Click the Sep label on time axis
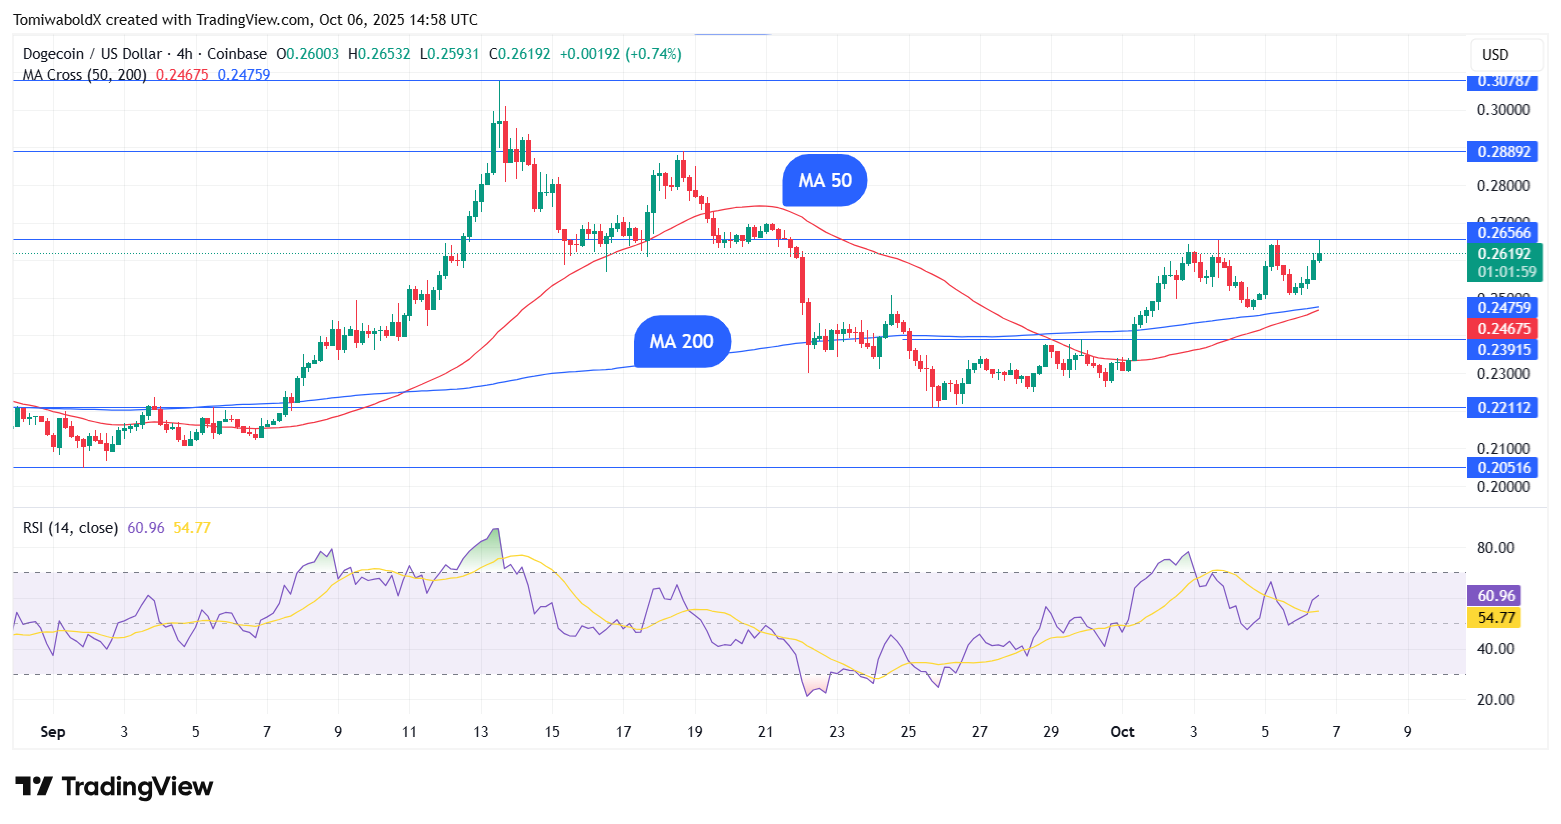 point(53,732)
